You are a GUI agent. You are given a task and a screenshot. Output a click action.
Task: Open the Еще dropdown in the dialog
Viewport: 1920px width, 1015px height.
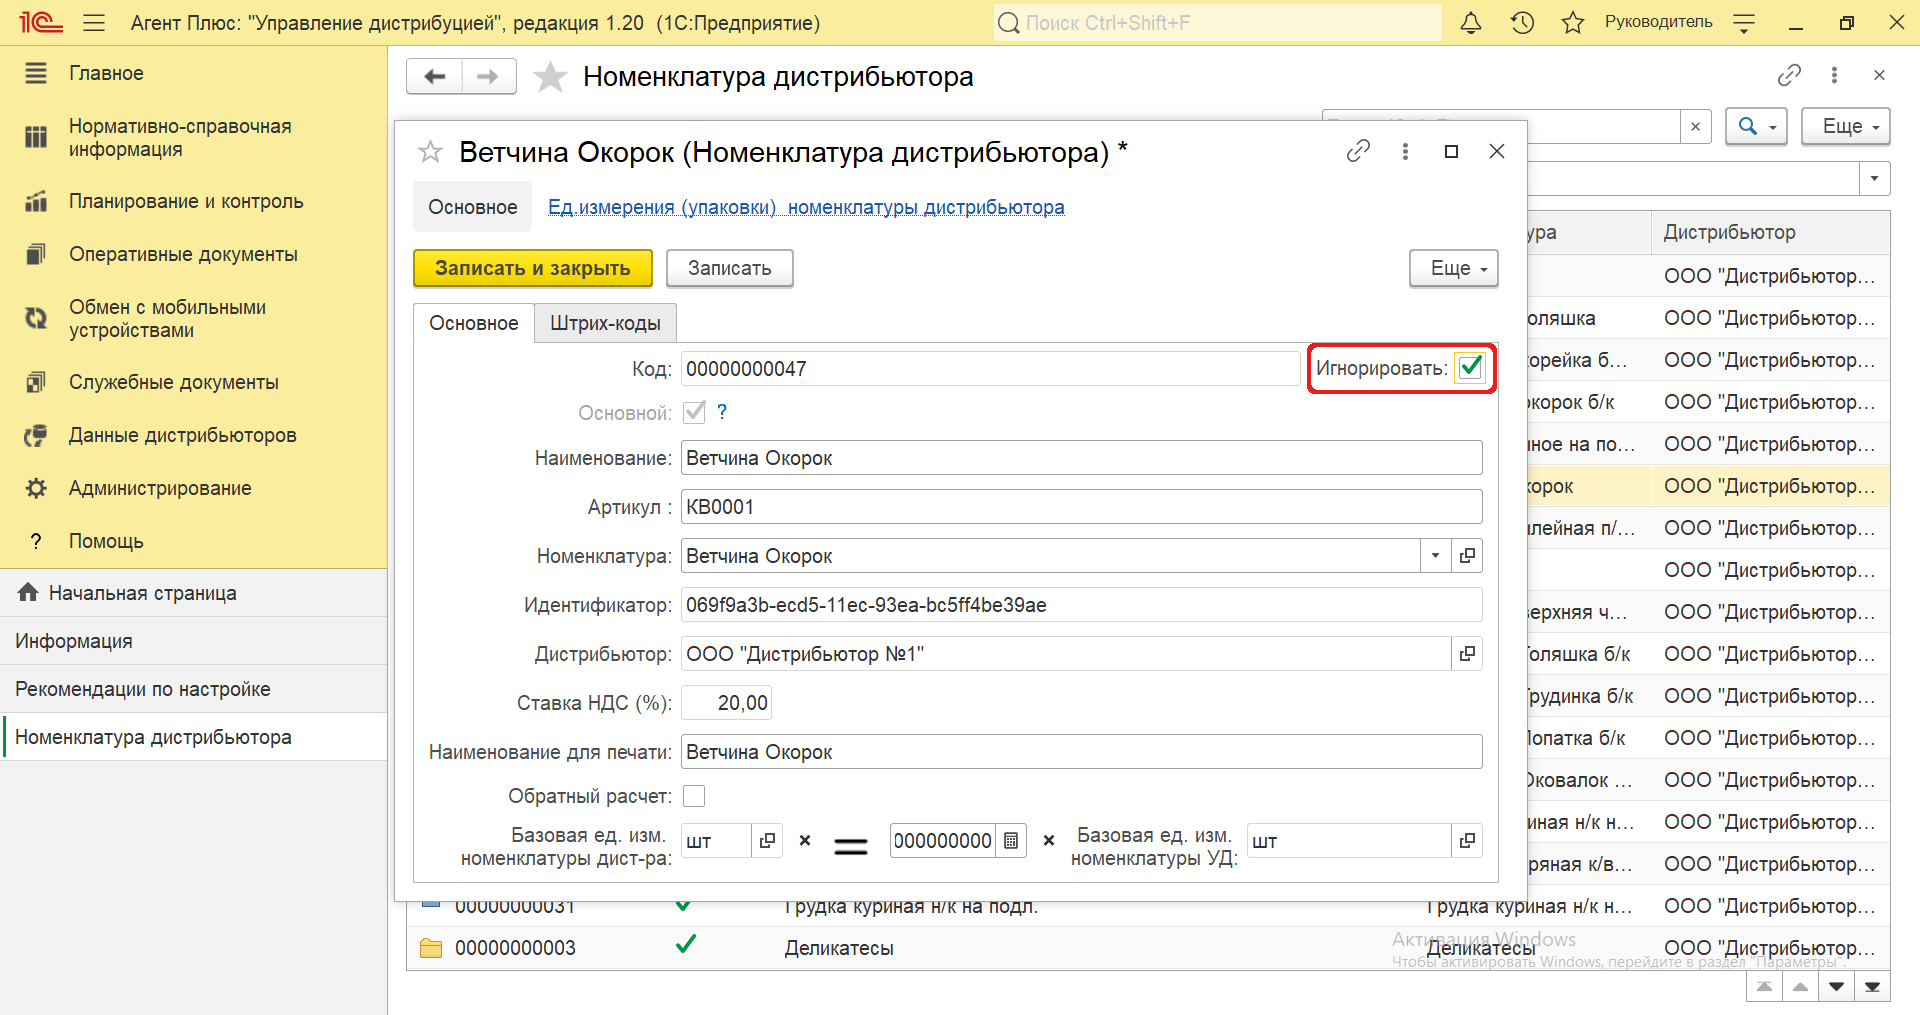point(1454,268)
